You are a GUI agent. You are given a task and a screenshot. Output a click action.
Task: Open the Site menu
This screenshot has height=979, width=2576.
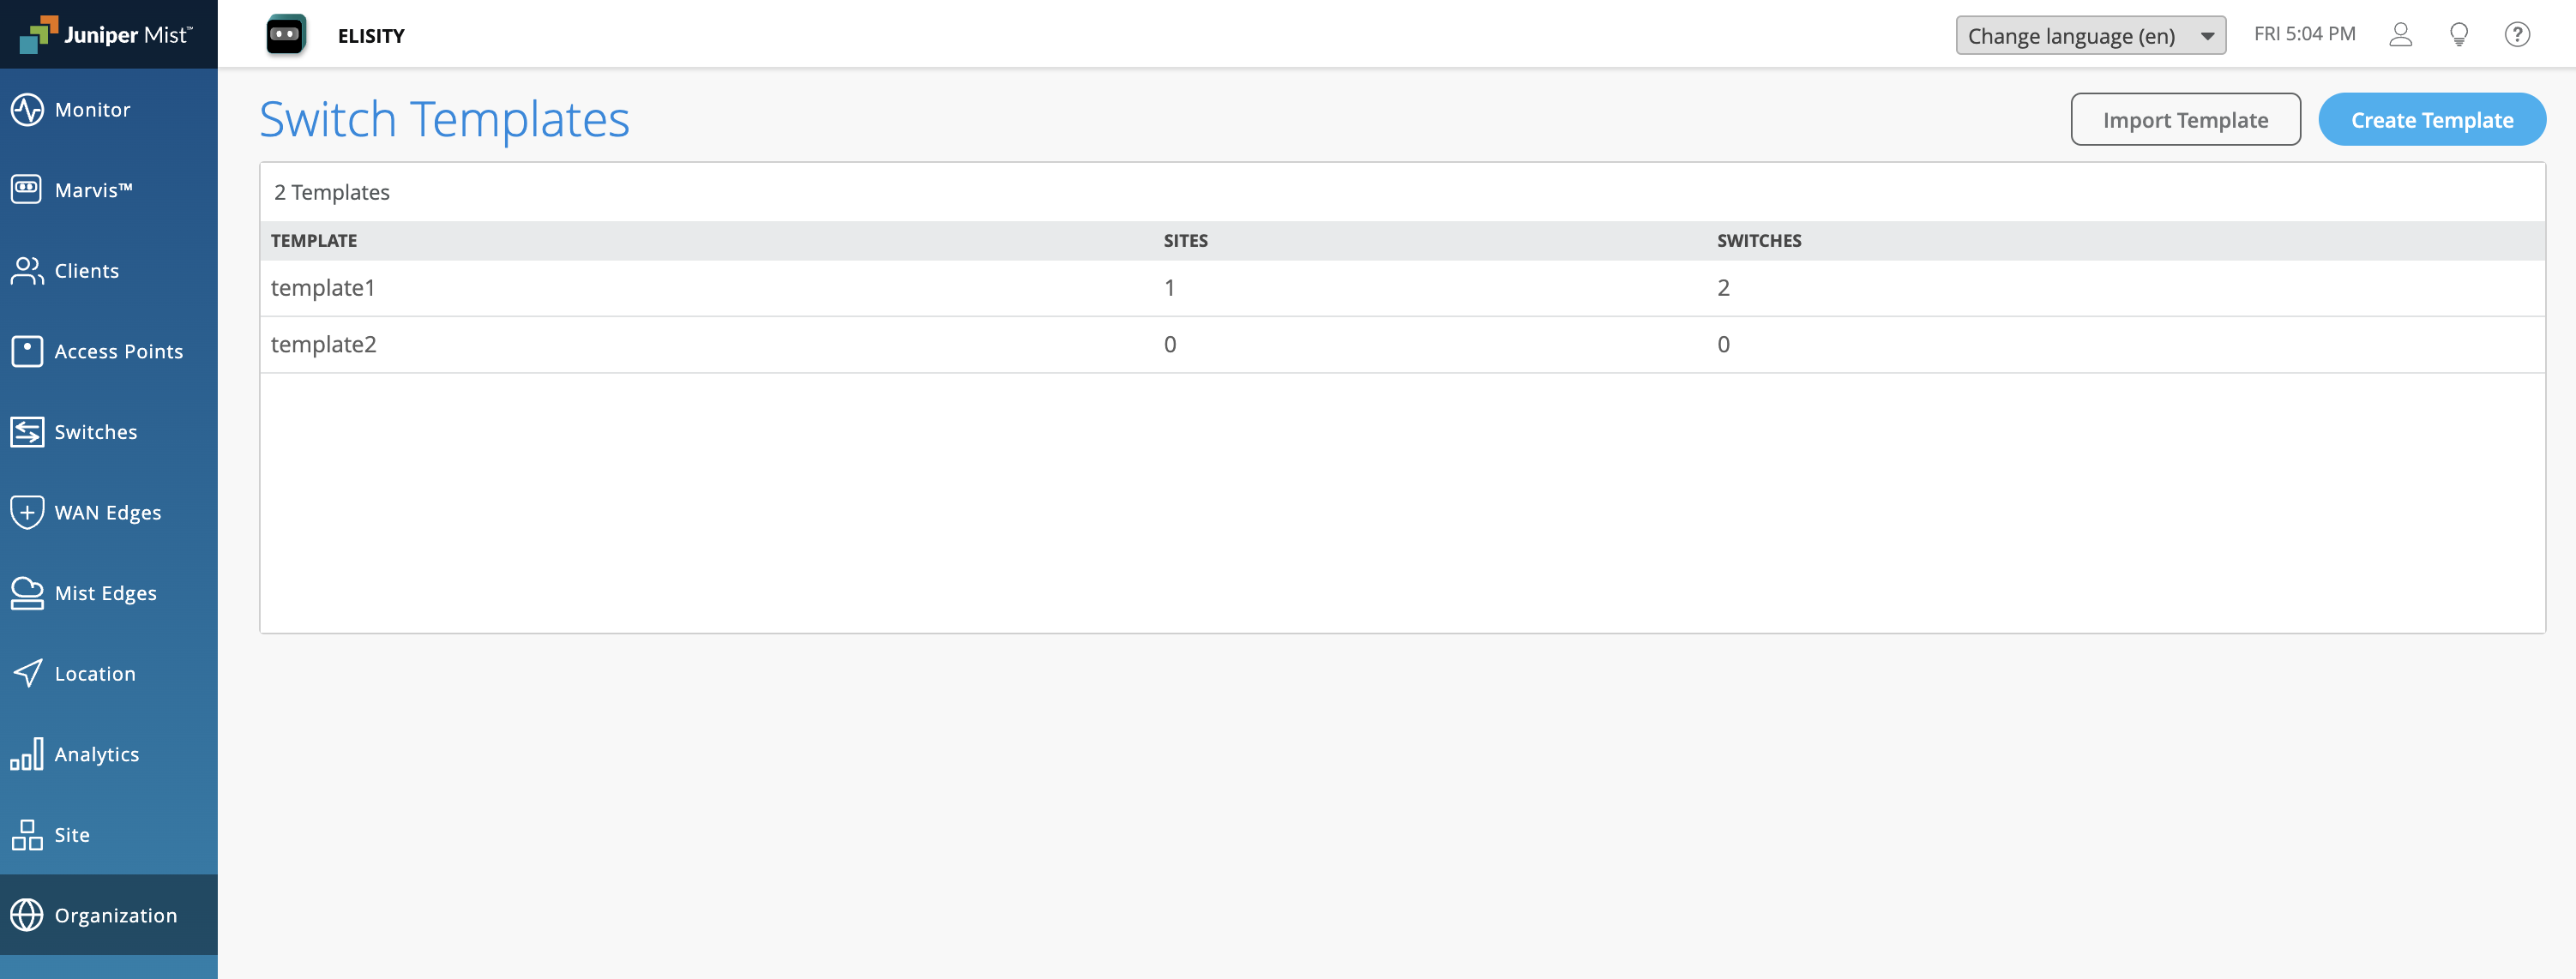[71, 835]
